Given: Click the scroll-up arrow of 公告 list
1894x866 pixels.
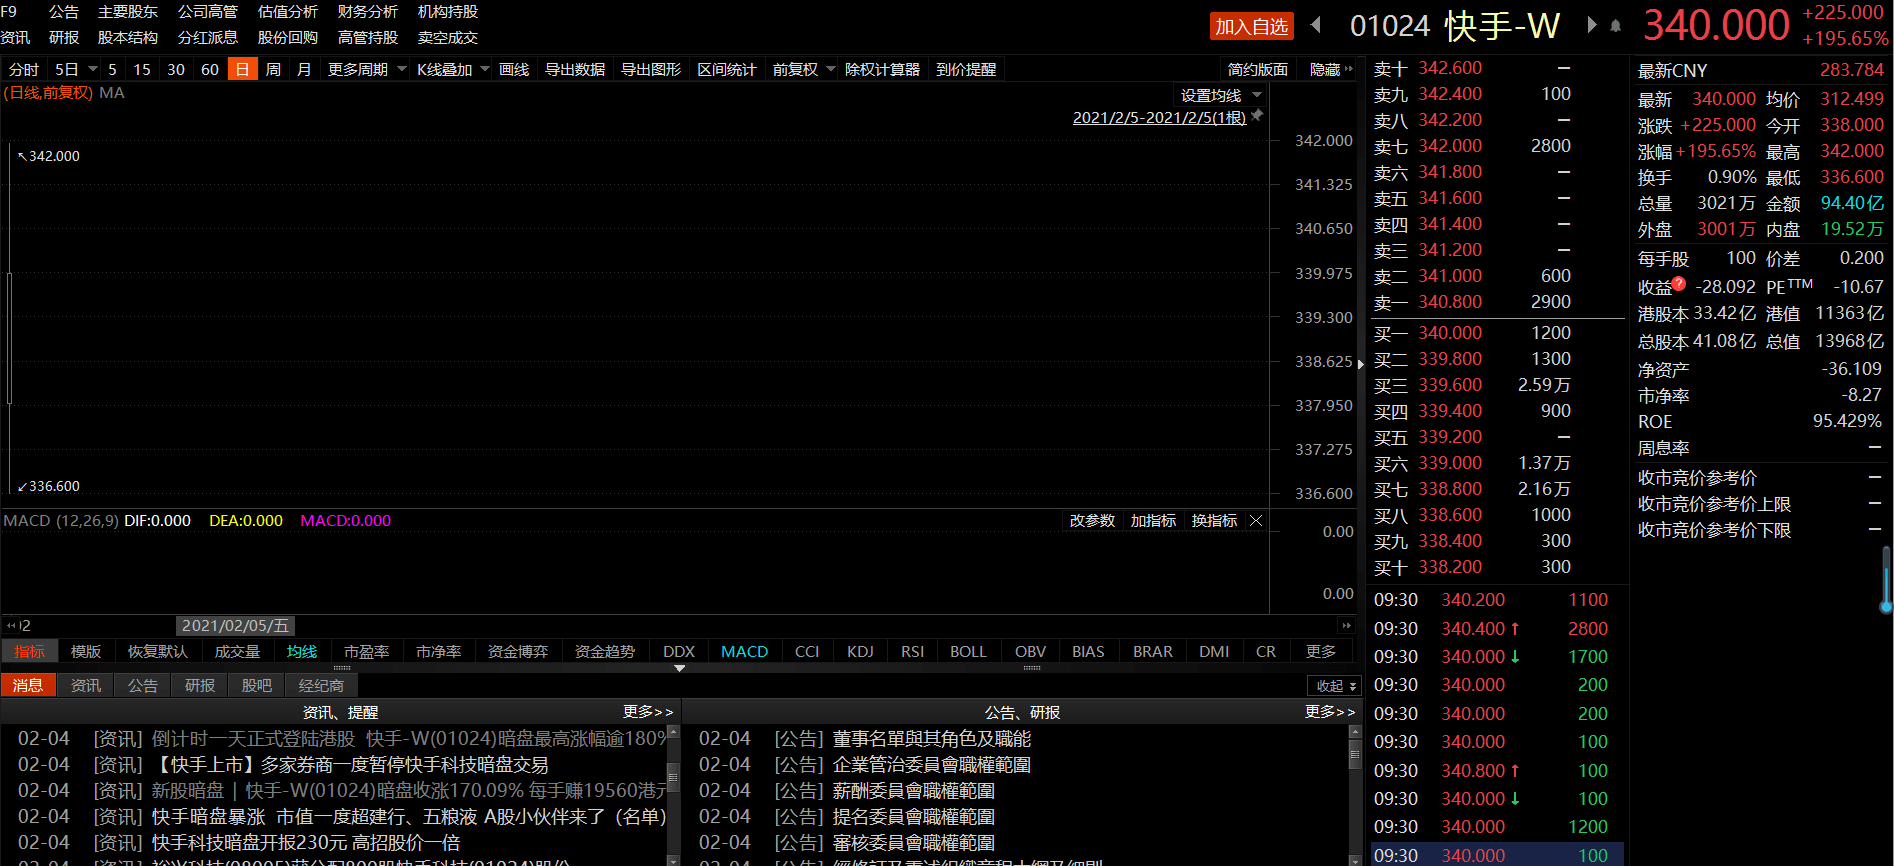Looking at the screenshot, I should point(1355,733).
